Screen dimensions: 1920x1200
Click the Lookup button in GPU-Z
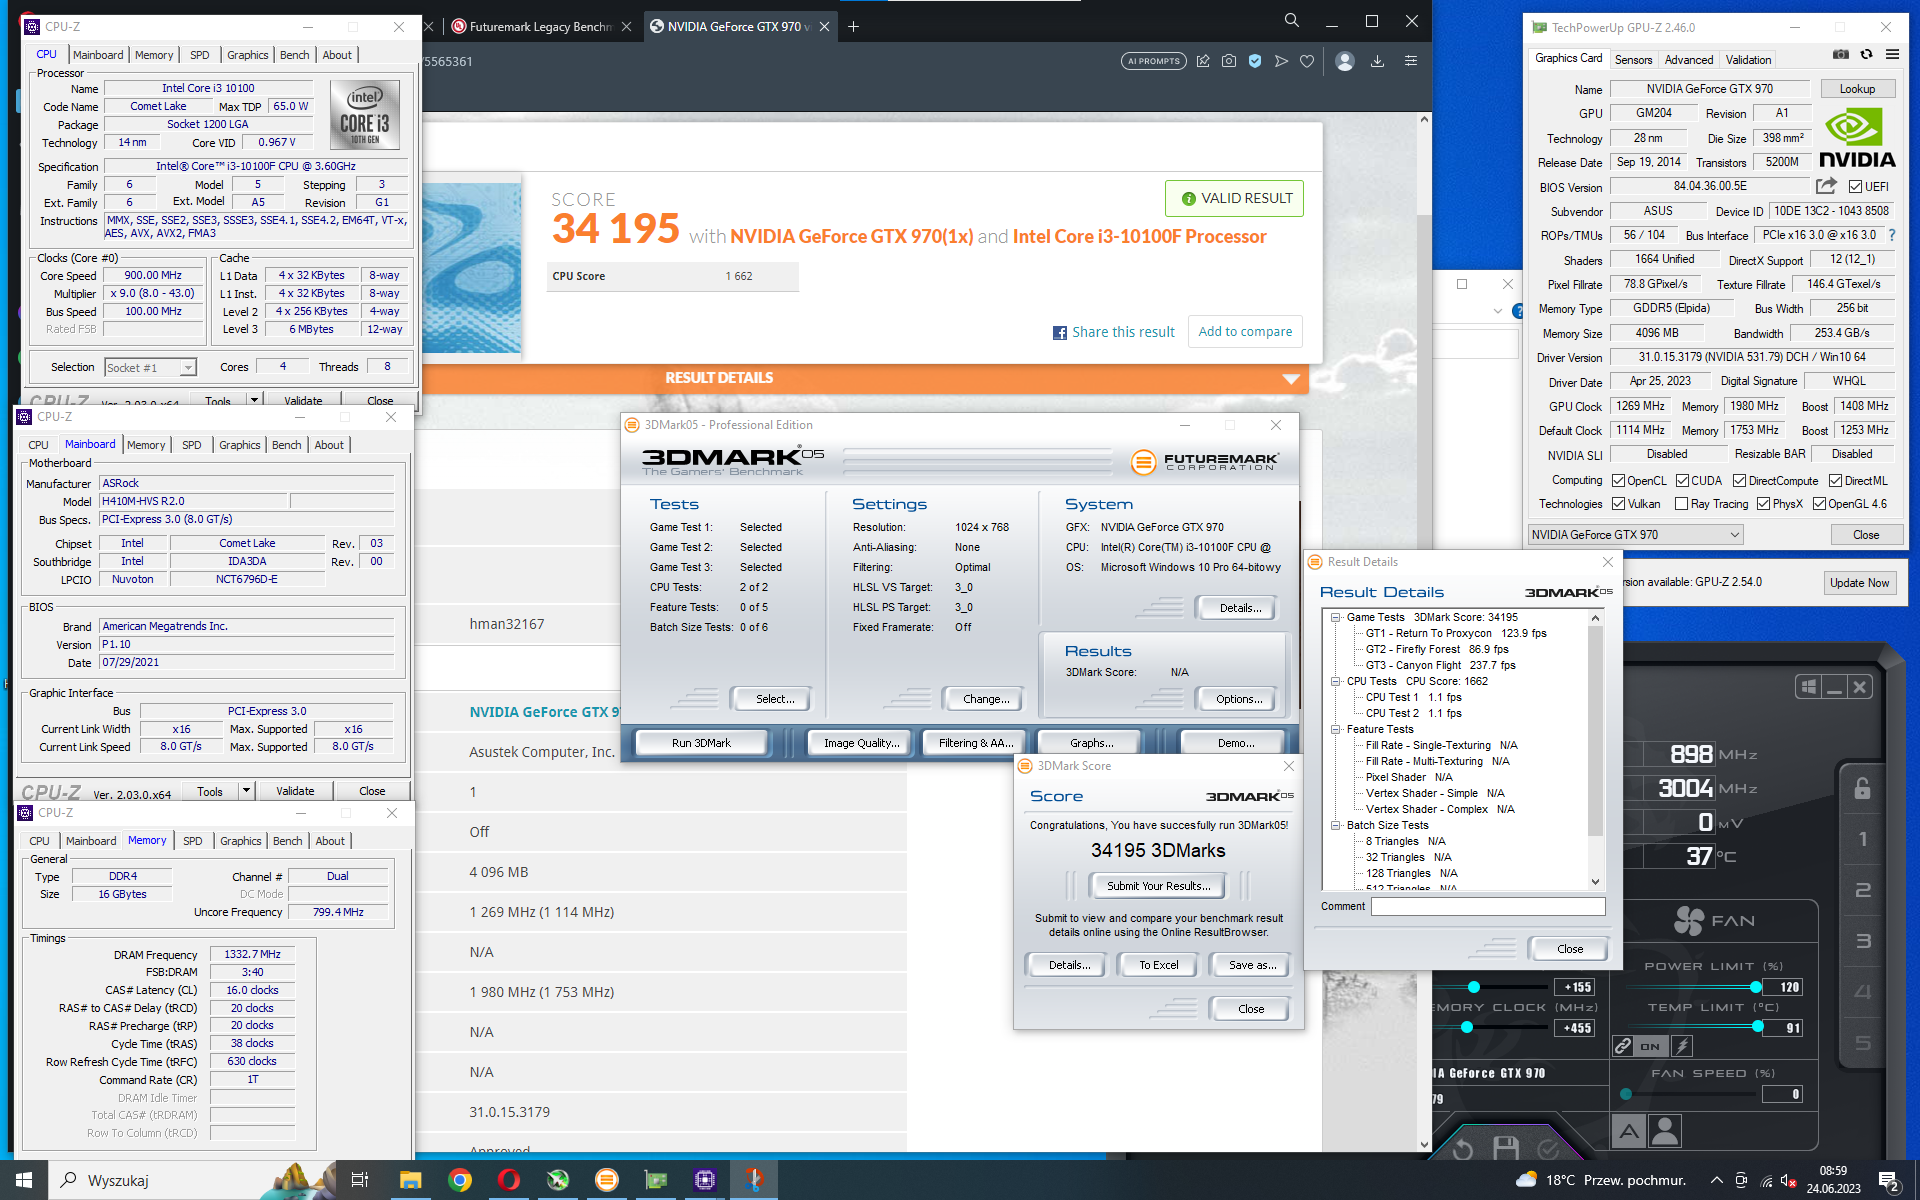[x=1857, y=89]
